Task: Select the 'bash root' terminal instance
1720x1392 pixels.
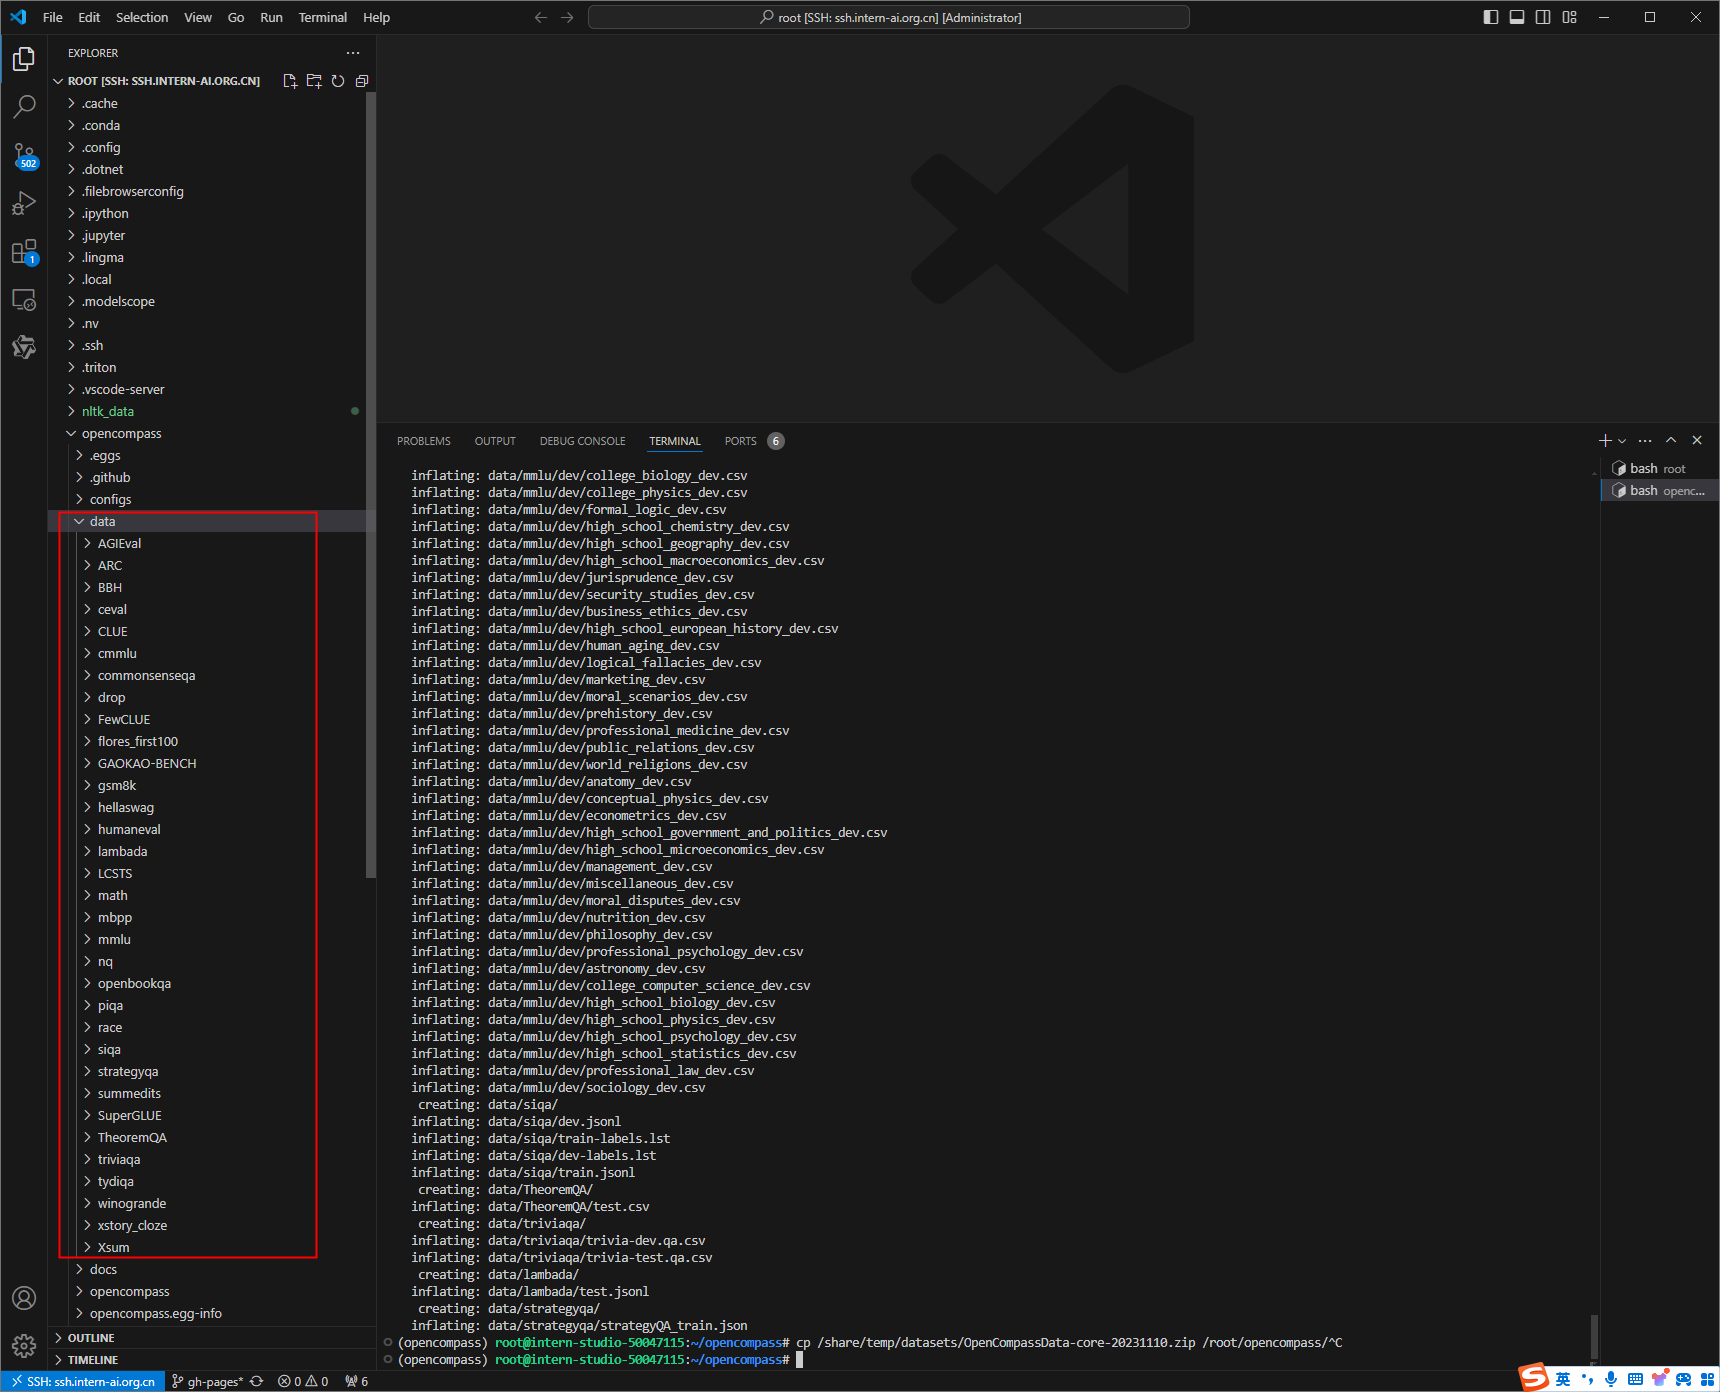Action: pyautogui.click(x=1659, y=469)
